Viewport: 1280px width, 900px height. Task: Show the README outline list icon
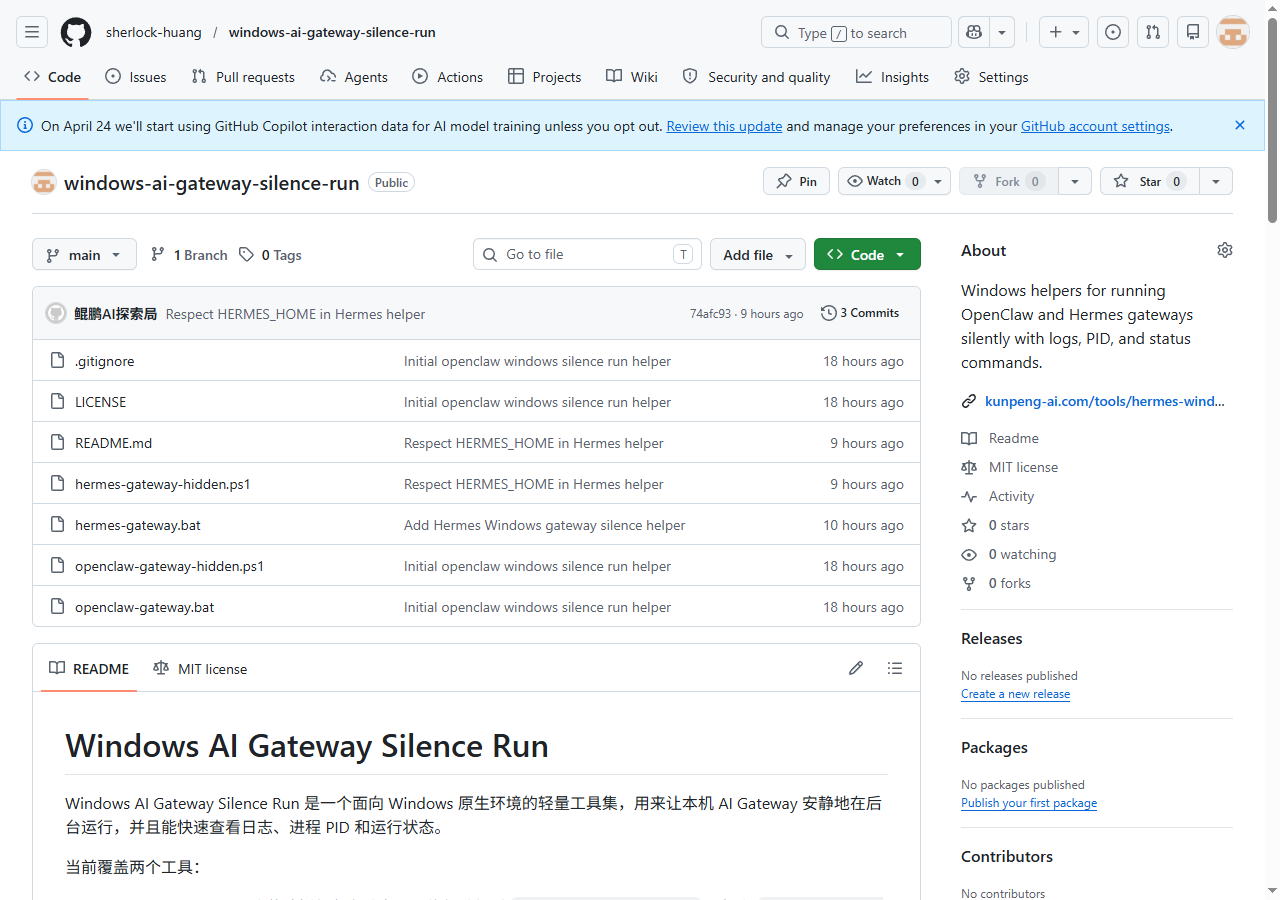pyautogui.click(x=895, y=668)
